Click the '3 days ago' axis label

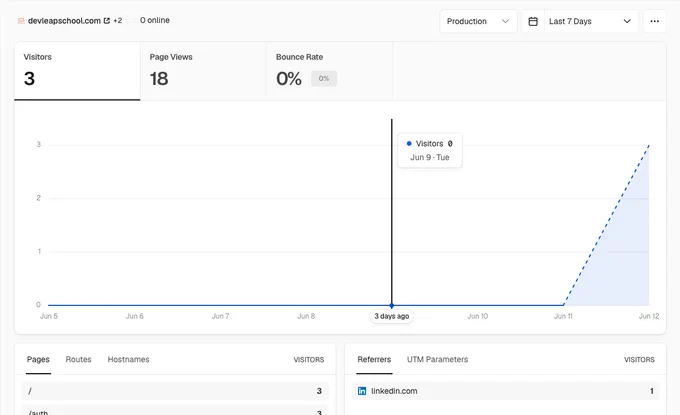pyautogui.click(x=392, y=316)
